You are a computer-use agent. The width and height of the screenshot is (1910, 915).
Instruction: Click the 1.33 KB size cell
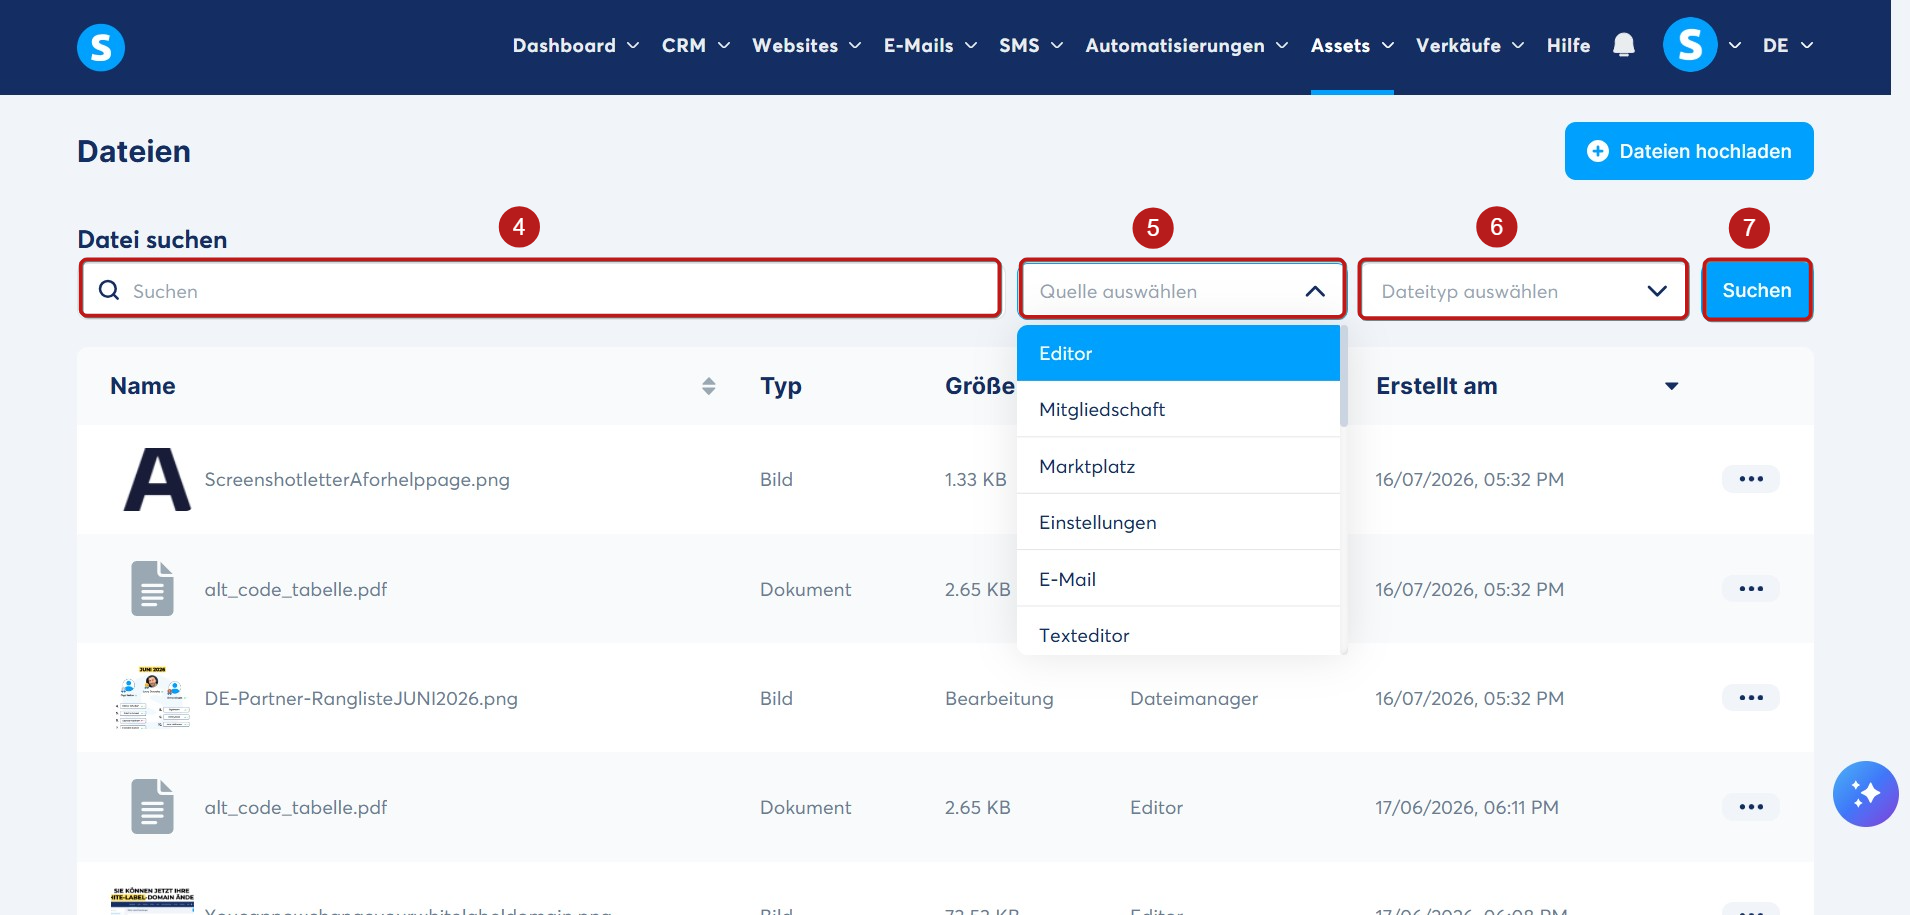[x=975, y=479]
